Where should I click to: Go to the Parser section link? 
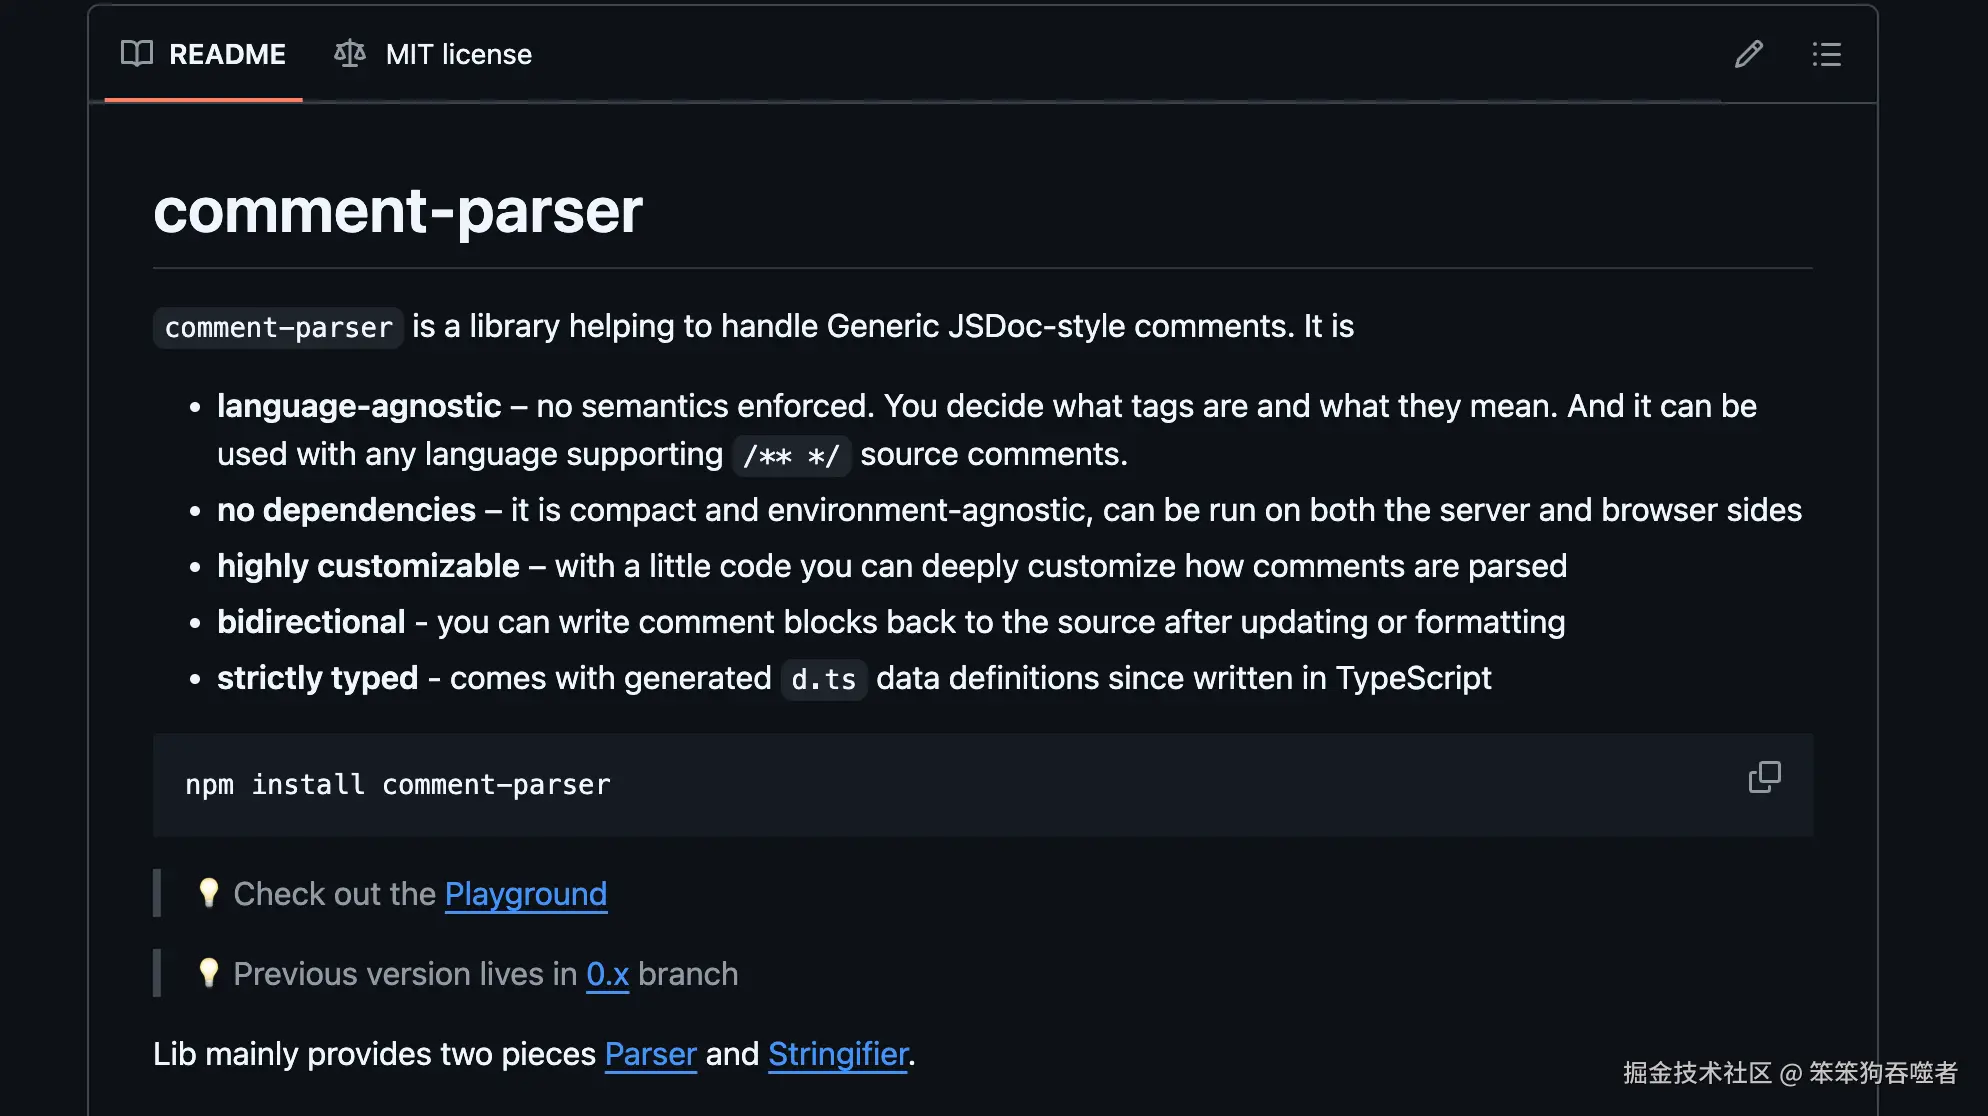650,1054
